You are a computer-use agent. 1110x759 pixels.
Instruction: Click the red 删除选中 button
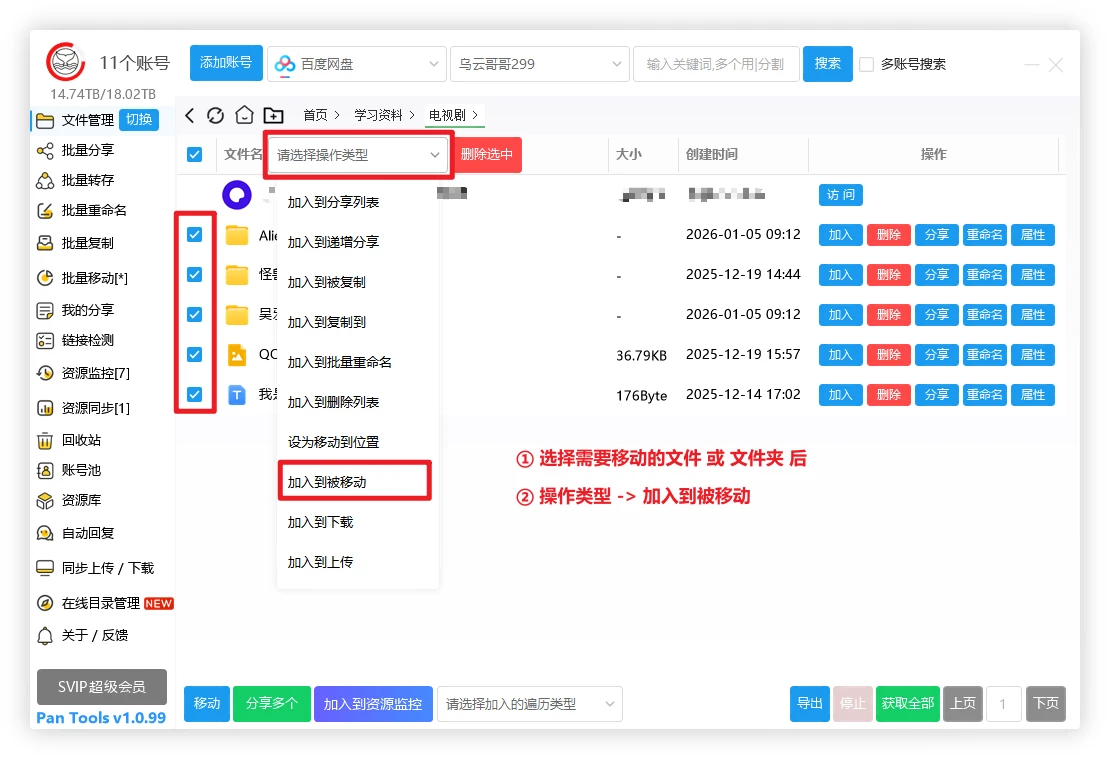(x=487, y=154)
